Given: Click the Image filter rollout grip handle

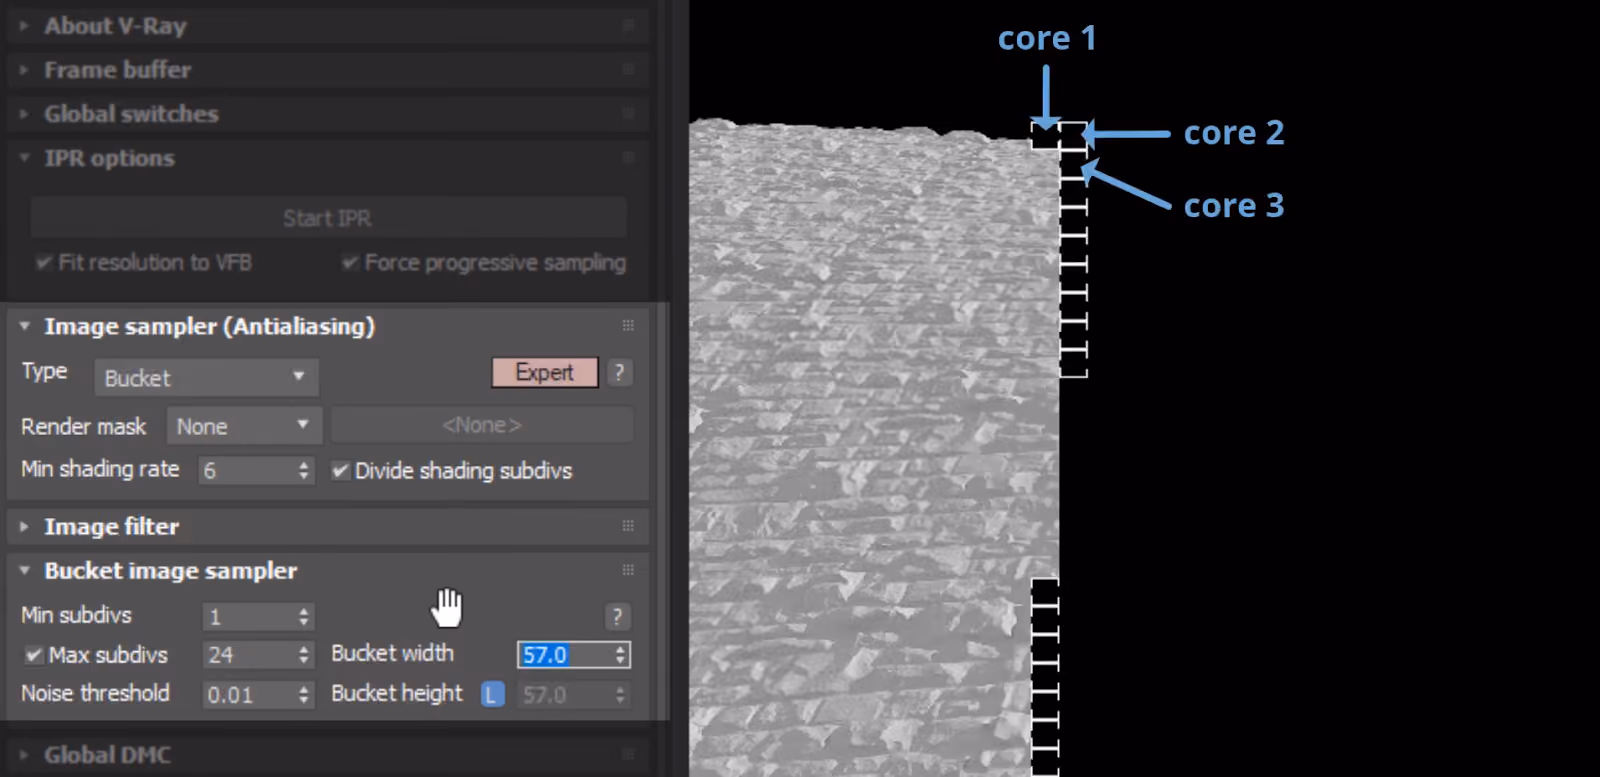Looking at the screenshot, I should pyautogui.click(x=628, y=525).
